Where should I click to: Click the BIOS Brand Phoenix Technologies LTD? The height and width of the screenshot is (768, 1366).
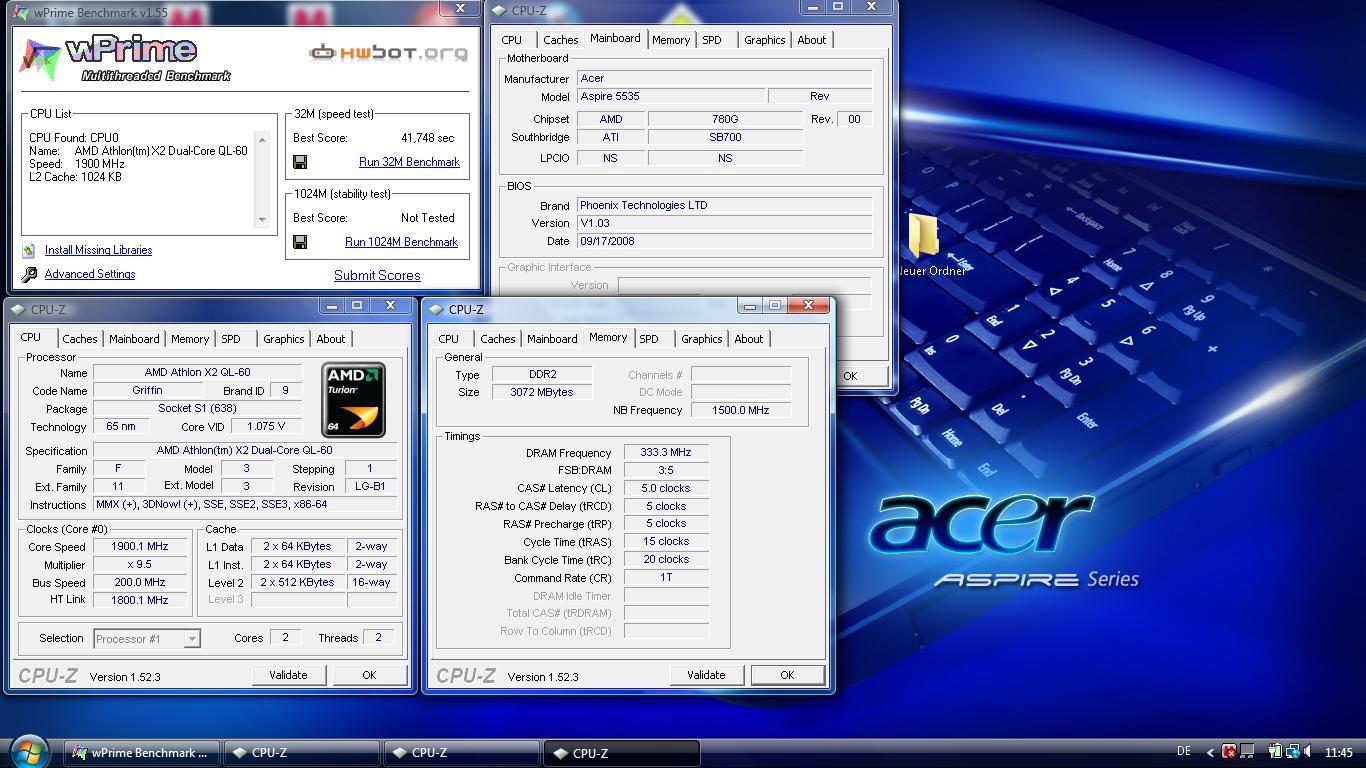(724, 205)
